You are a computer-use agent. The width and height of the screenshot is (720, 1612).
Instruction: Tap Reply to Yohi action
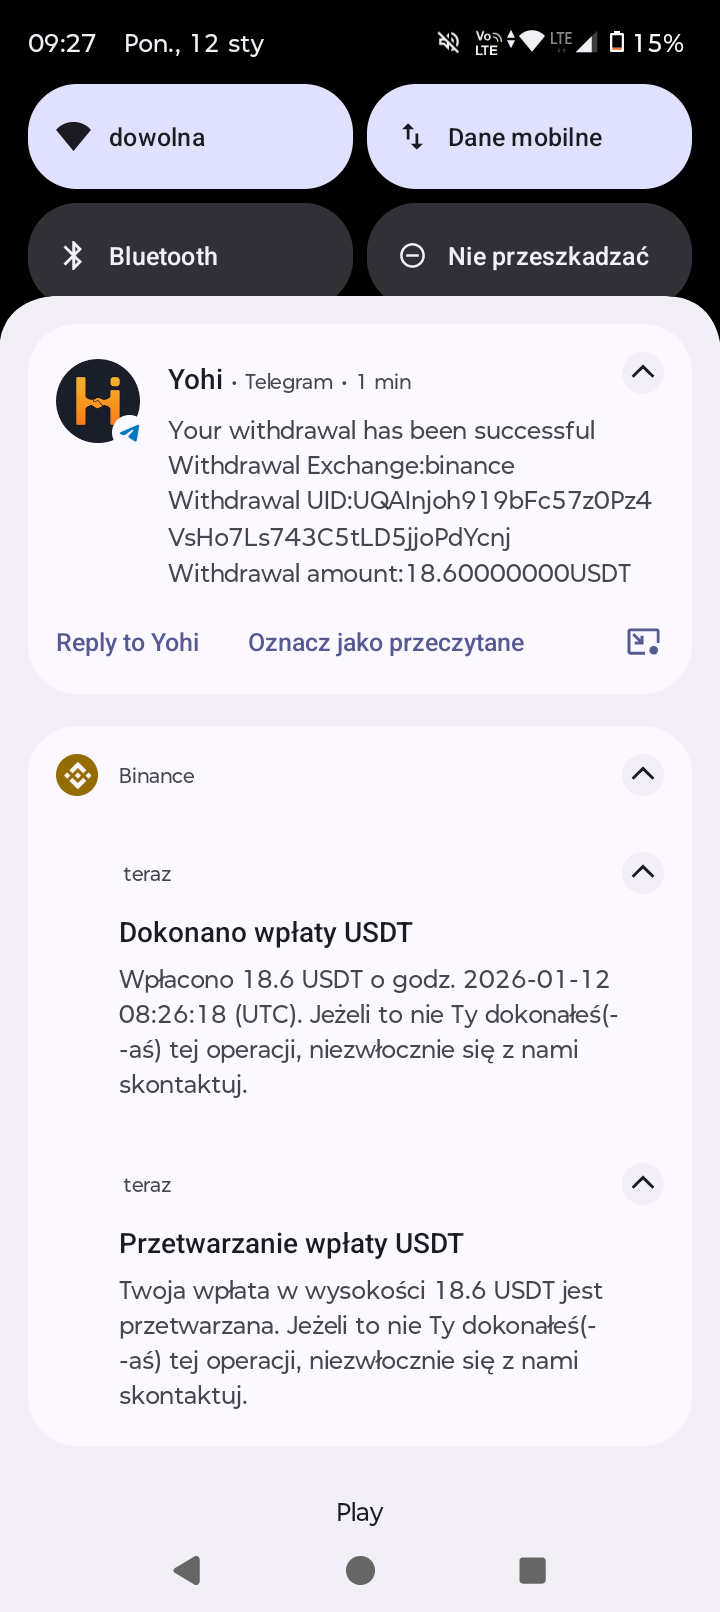pos(127,642)
